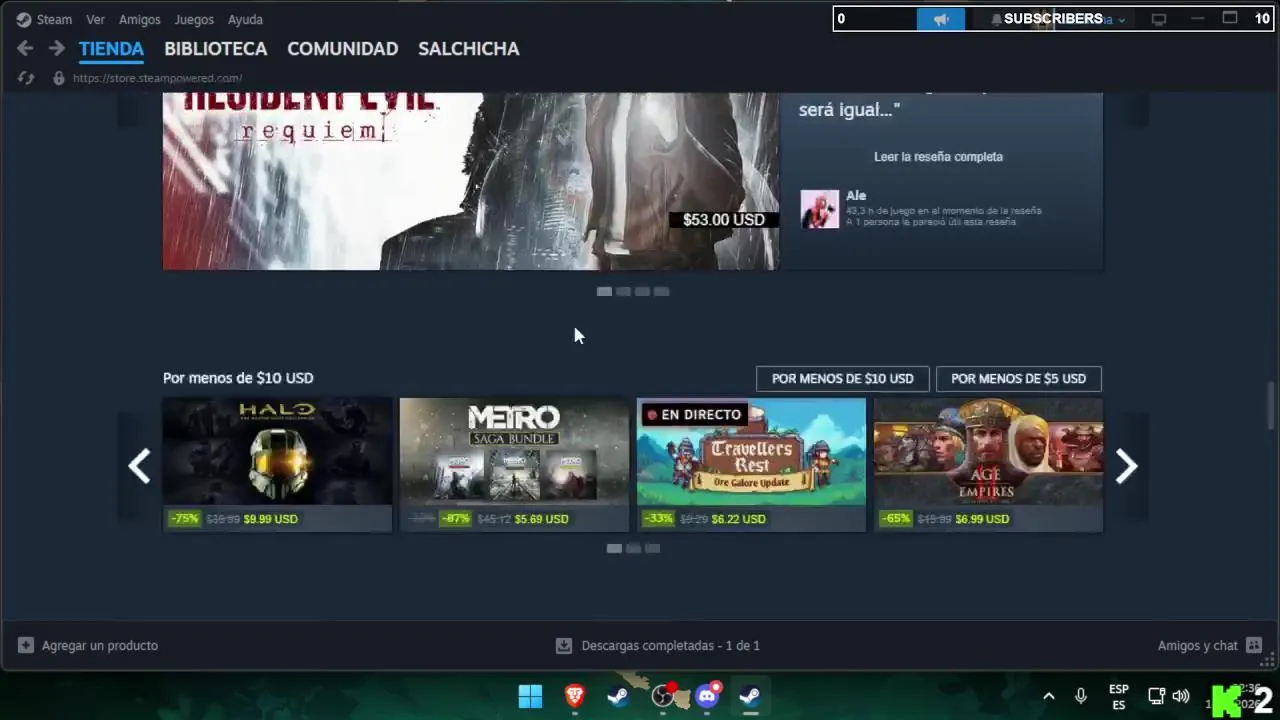1280x720 pixels.
Task: Click the EN DIRECTO live badge
Action: click(x=695, y=414)
